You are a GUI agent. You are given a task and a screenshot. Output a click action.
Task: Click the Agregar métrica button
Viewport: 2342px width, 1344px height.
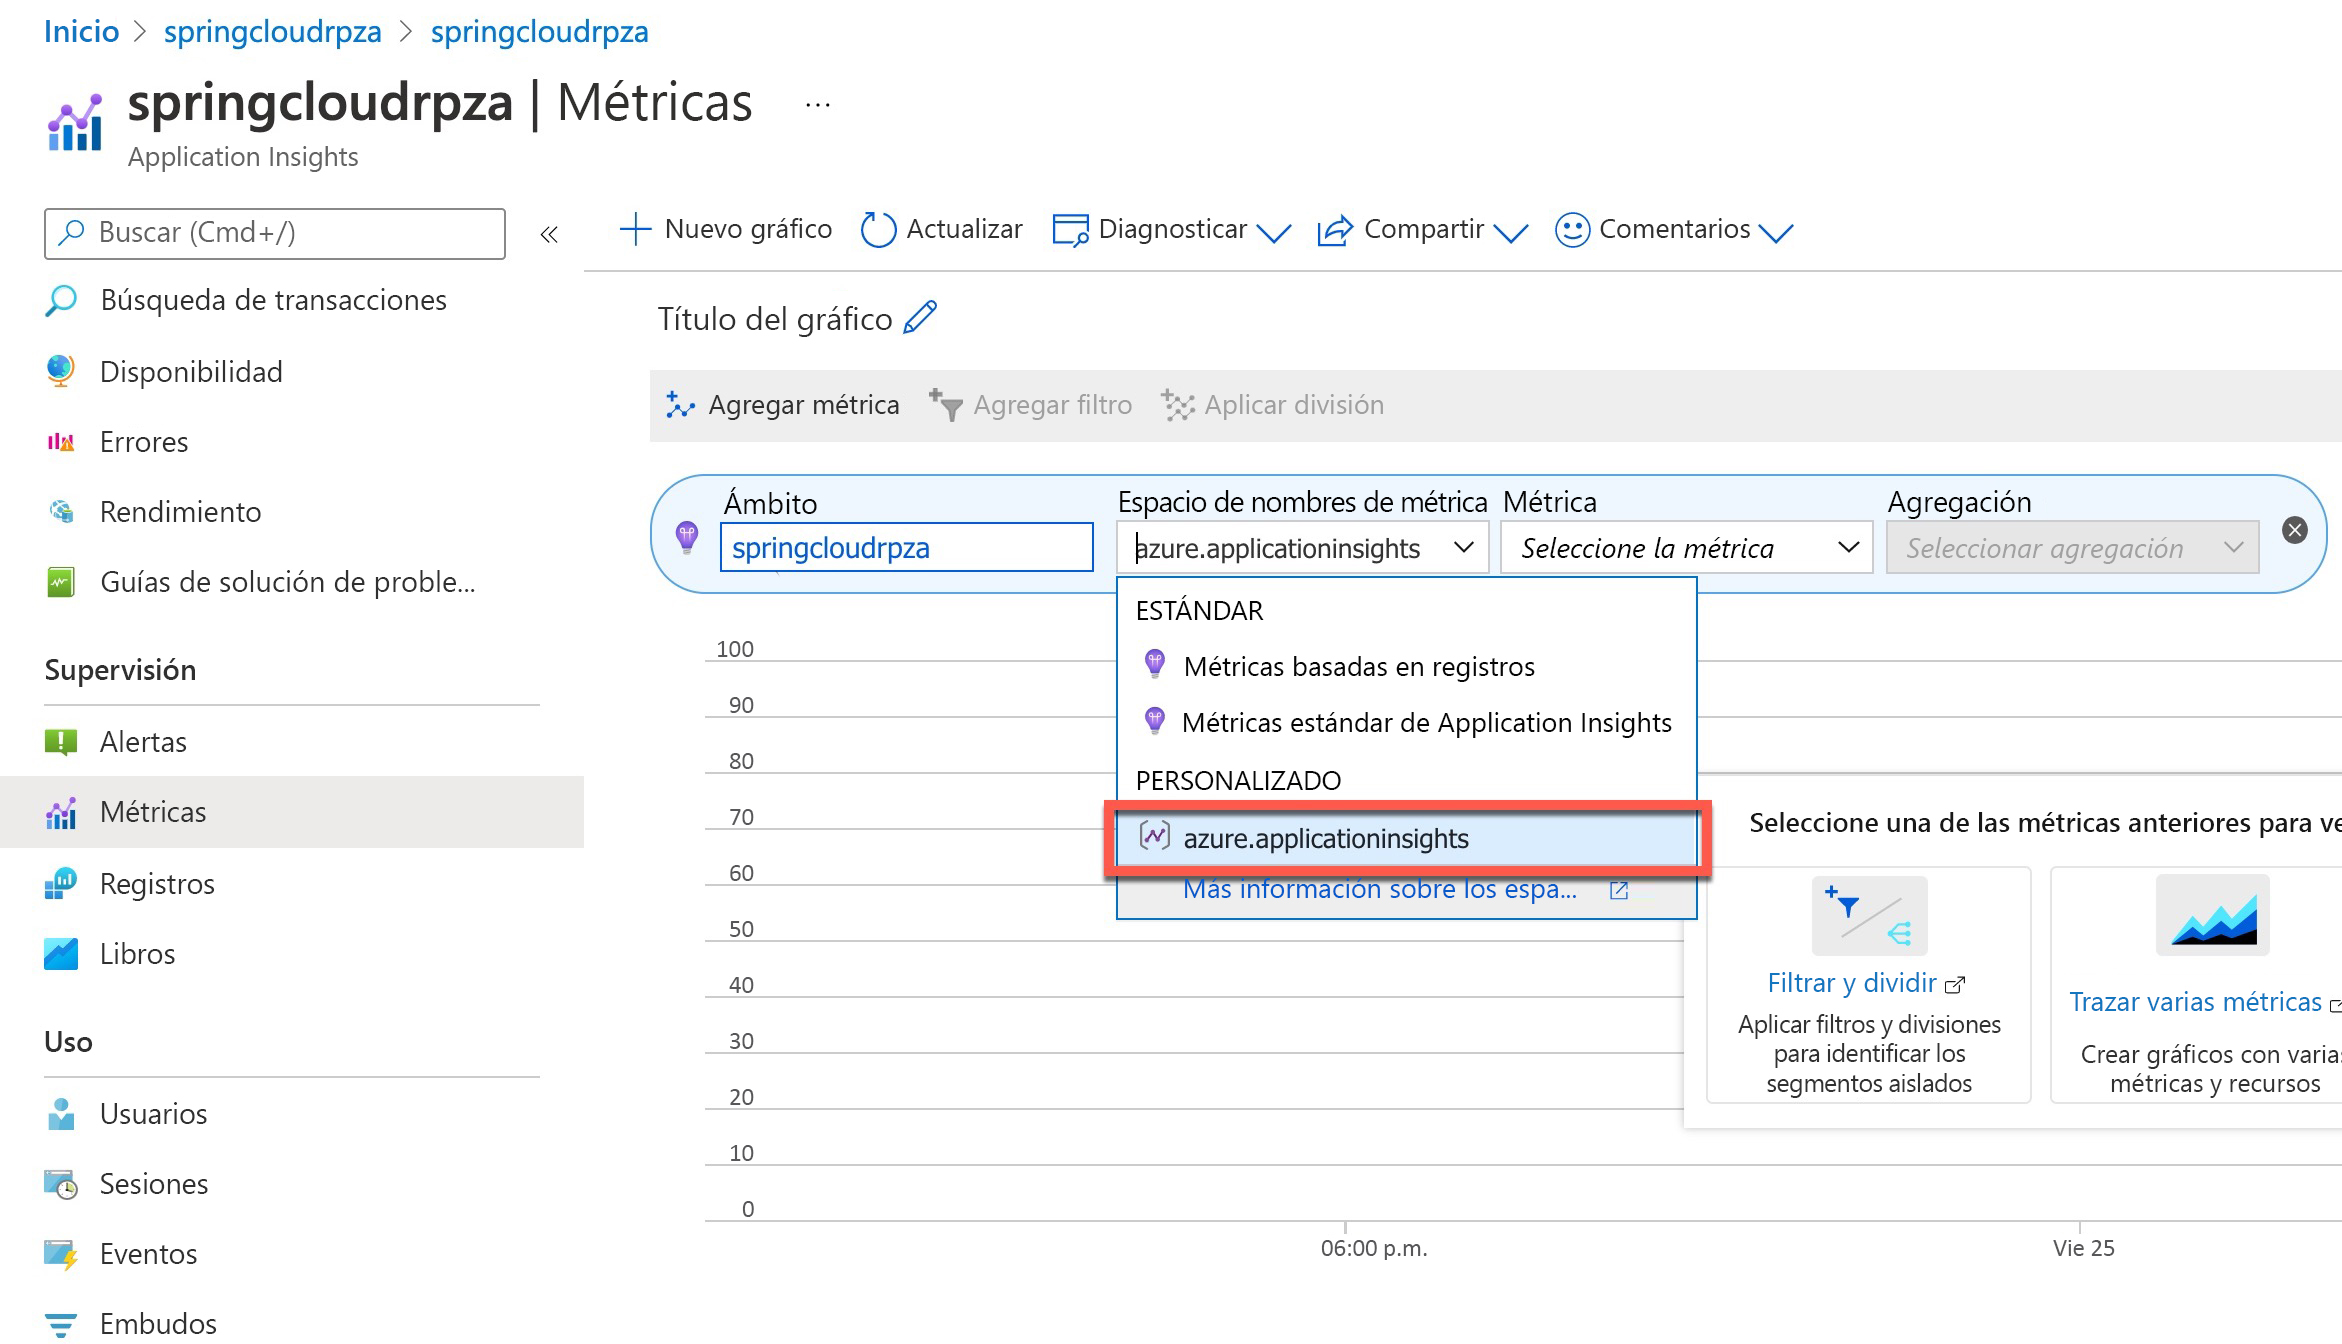pos(783,405)
